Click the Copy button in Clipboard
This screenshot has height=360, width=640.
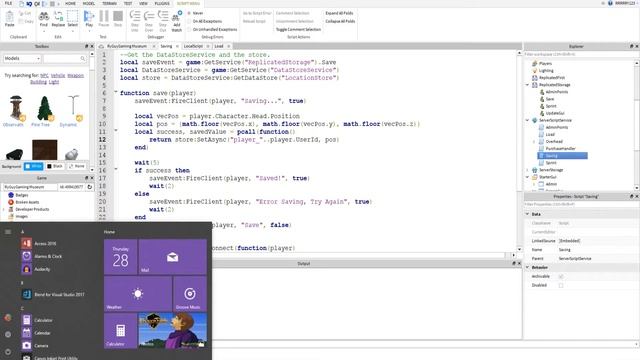click(26, 21)
